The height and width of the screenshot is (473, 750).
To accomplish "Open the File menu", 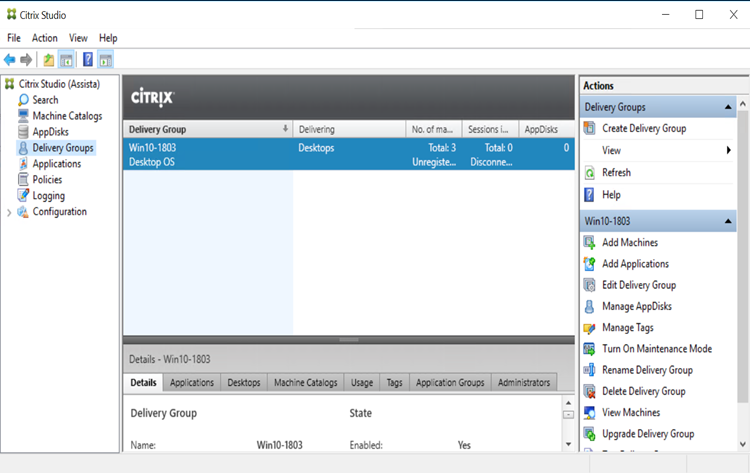I will coord(14,38).
